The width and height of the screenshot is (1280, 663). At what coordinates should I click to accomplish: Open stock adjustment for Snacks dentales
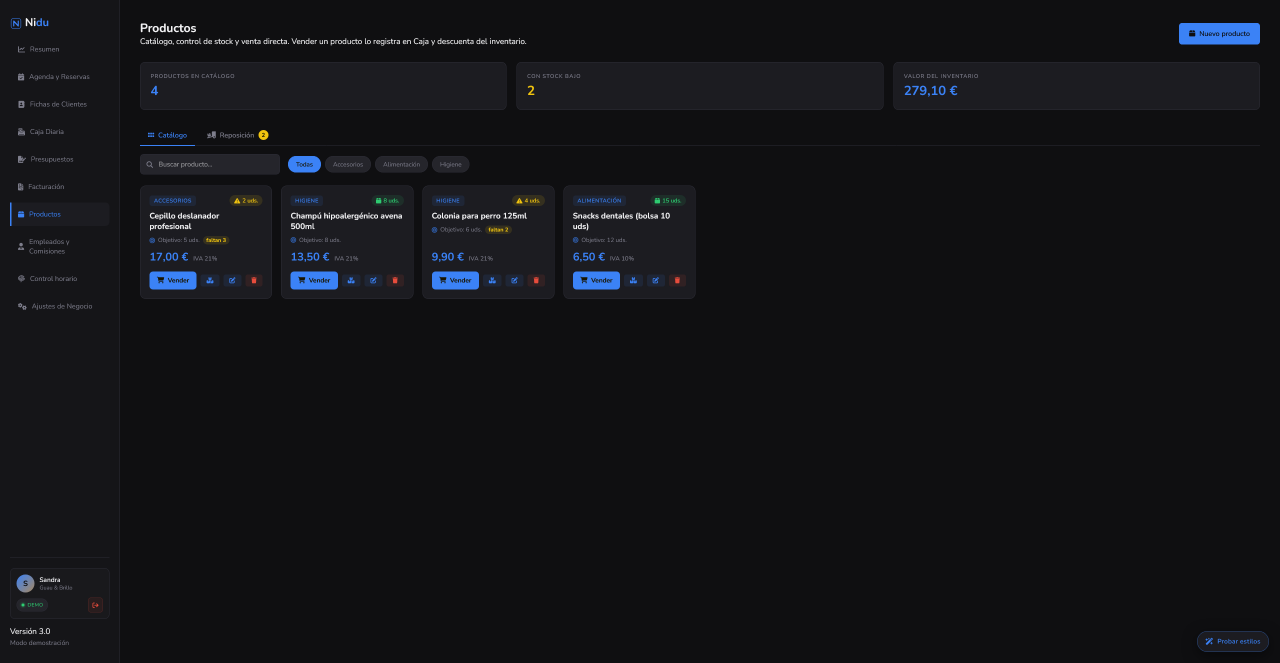633,280
